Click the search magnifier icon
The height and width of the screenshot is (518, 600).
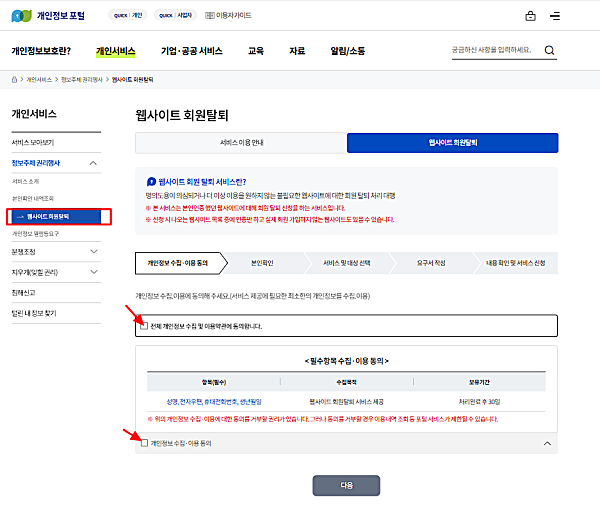(549, 50)
